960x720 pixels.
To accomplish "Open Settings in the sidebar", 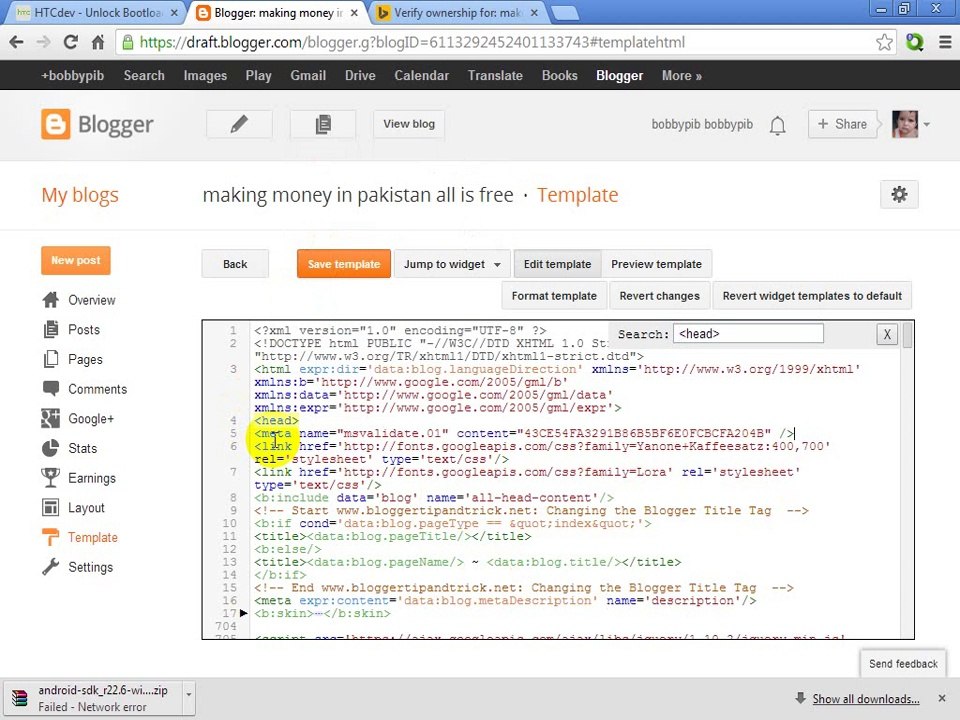I will [x=90, y=567].
